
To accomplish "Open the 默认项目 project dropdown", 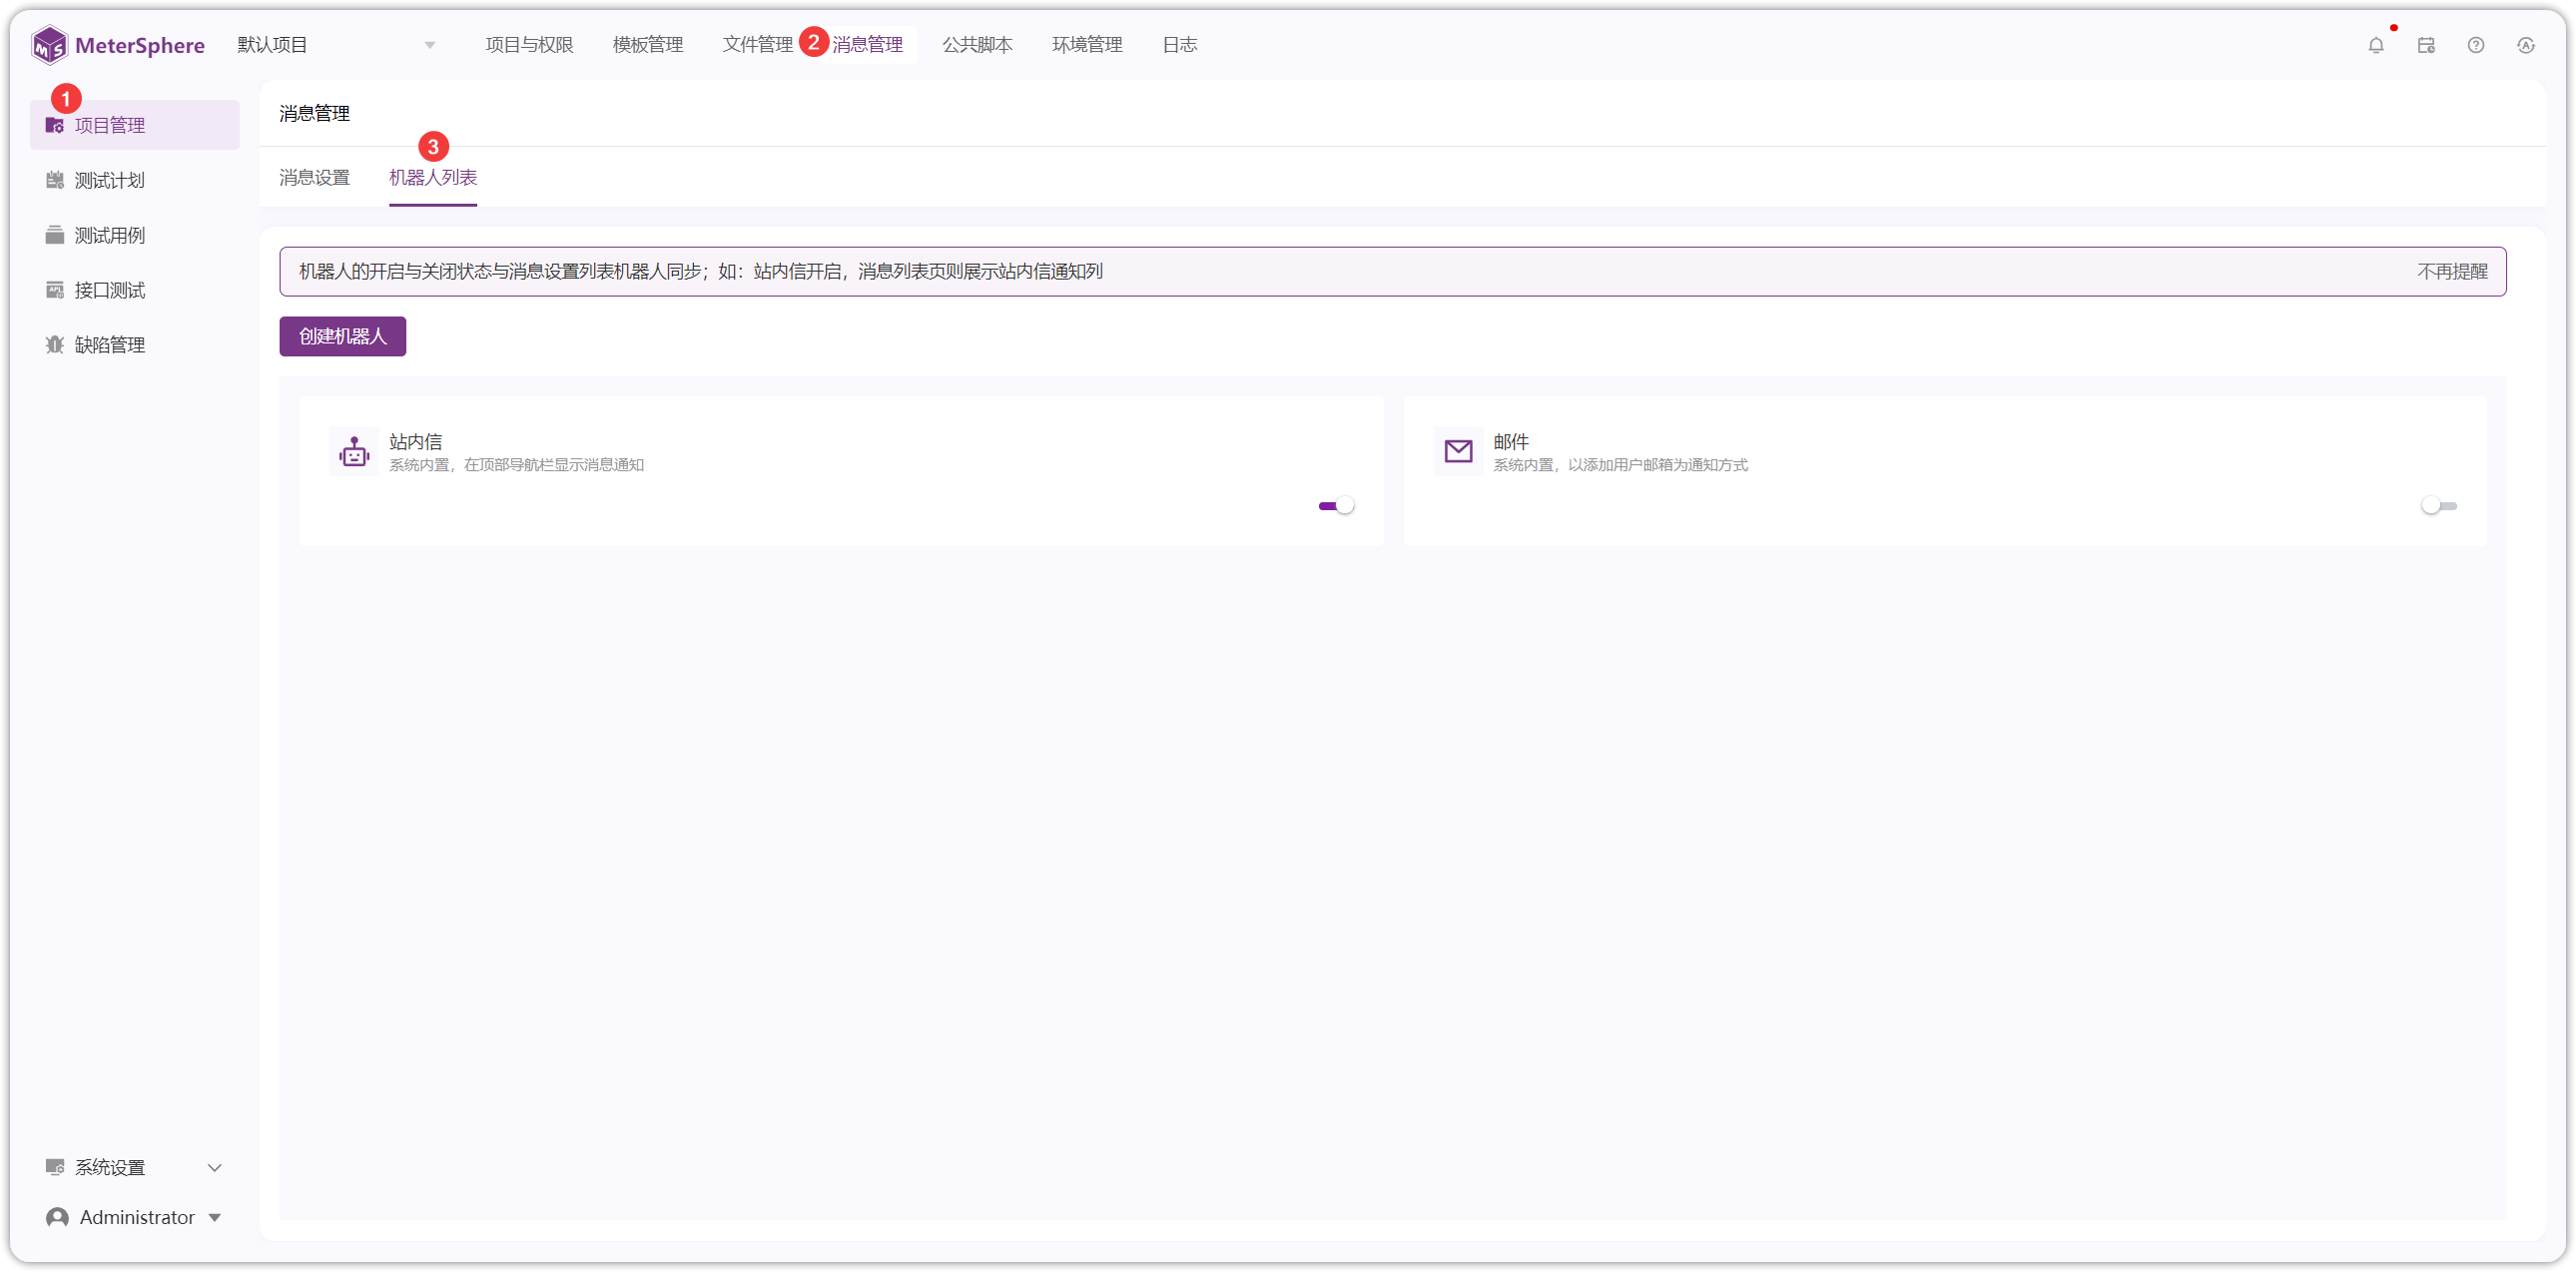I will click(x=335, y=45).
